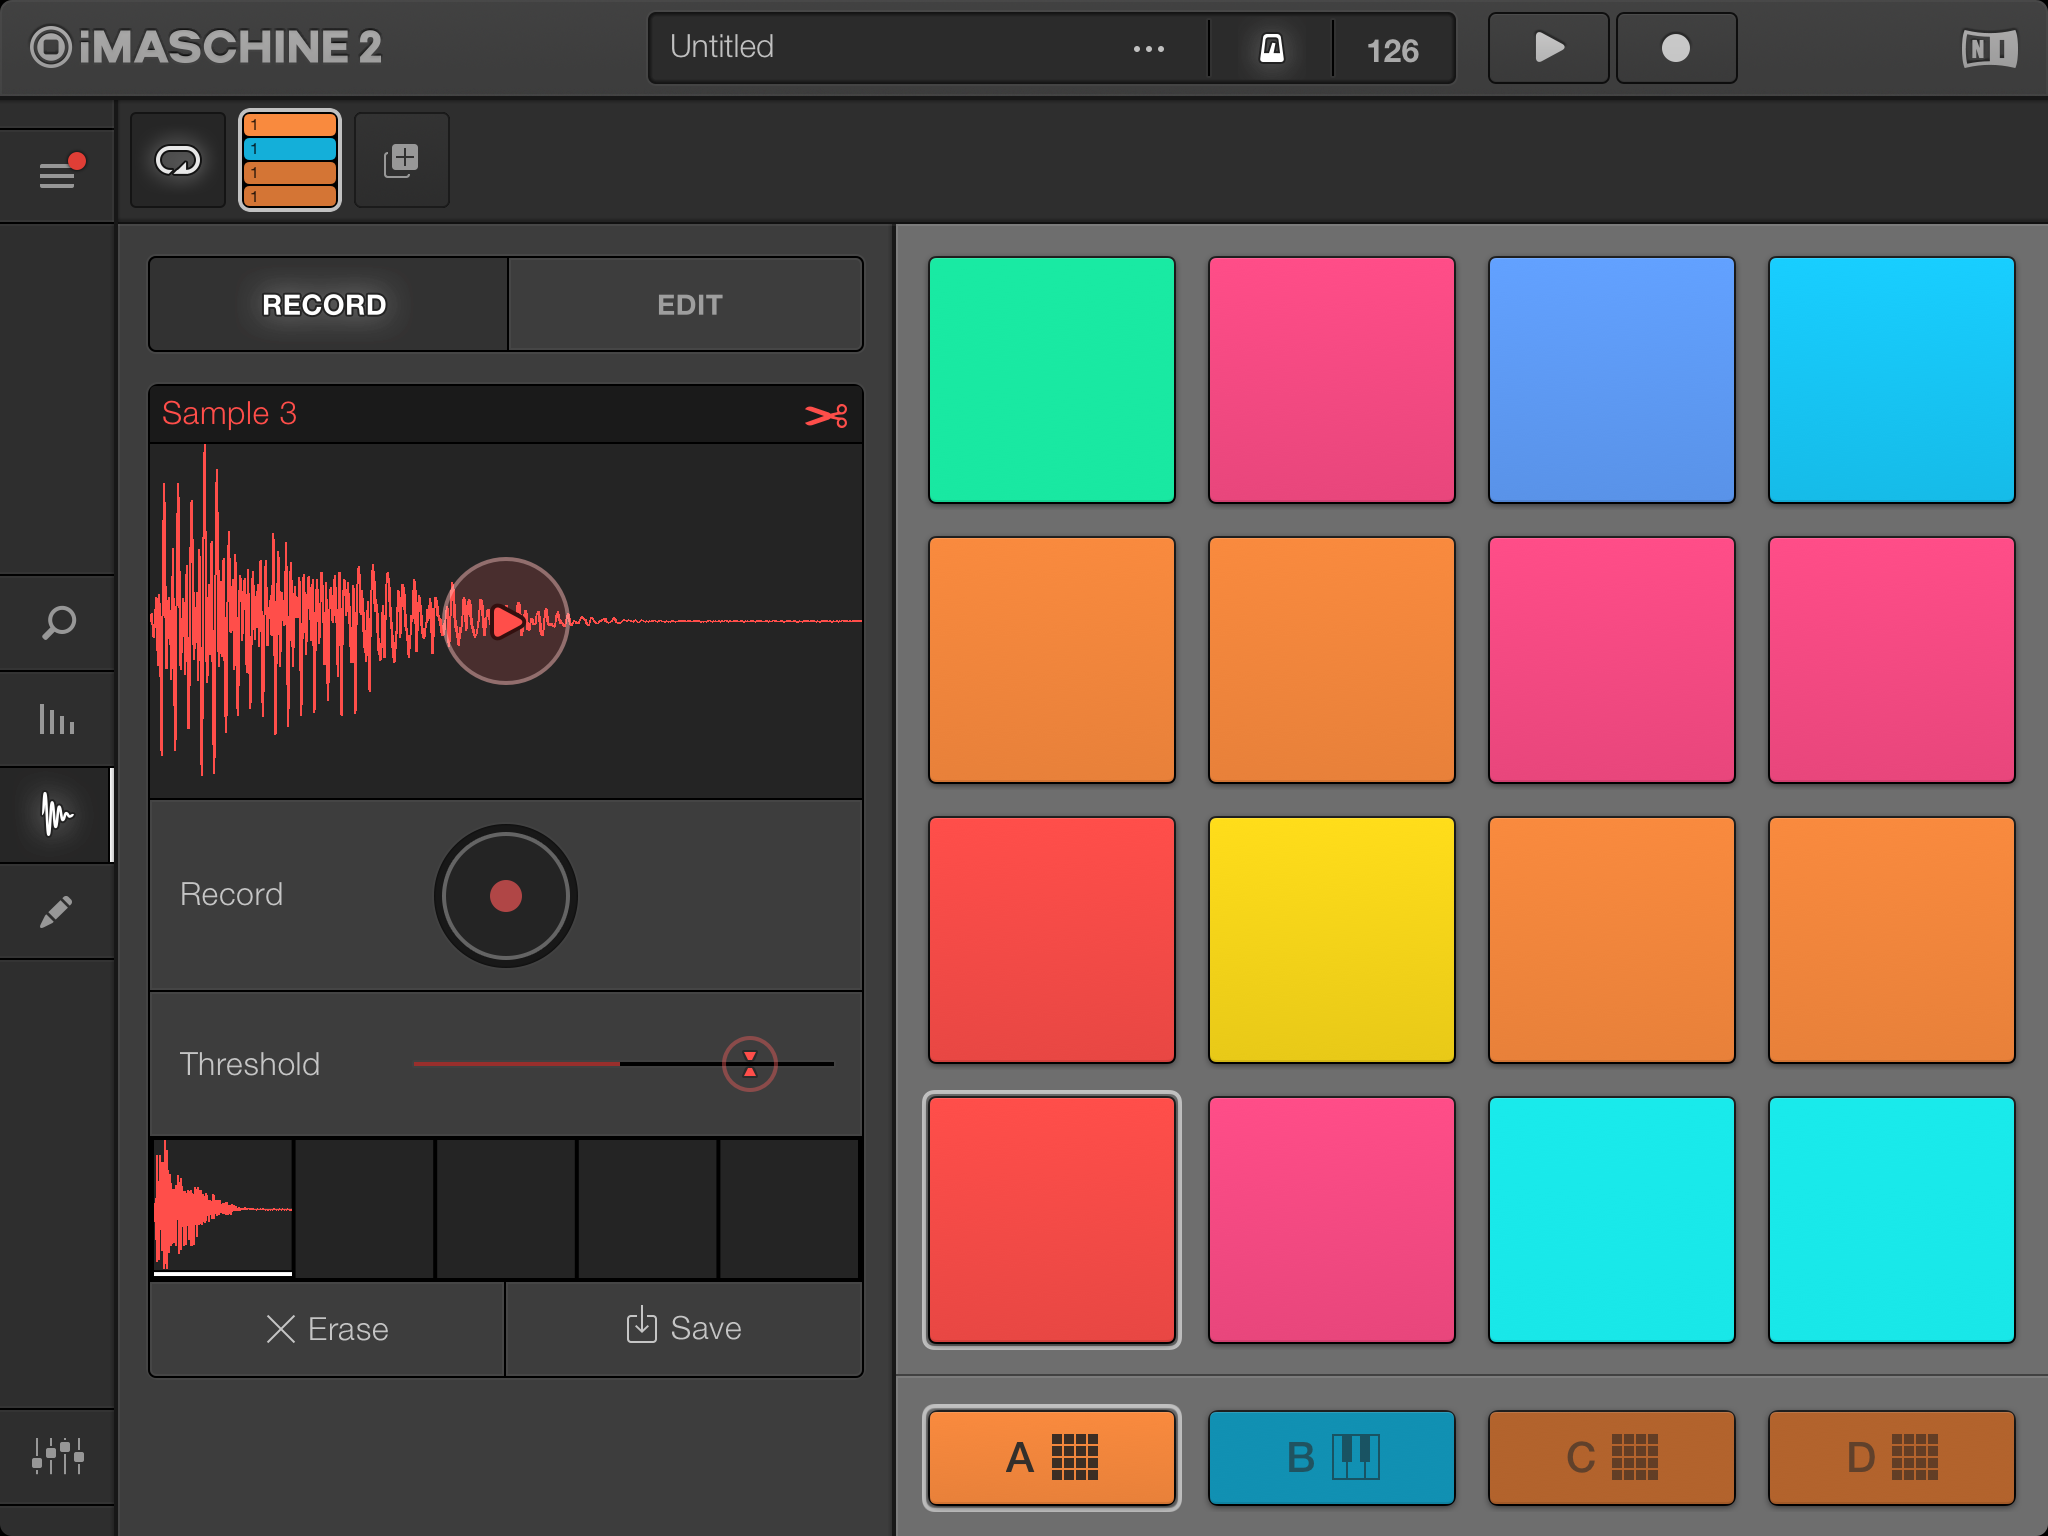Open the step sequencer bars icon
The image size is (2048, 1536).
(x=58, y=719)
